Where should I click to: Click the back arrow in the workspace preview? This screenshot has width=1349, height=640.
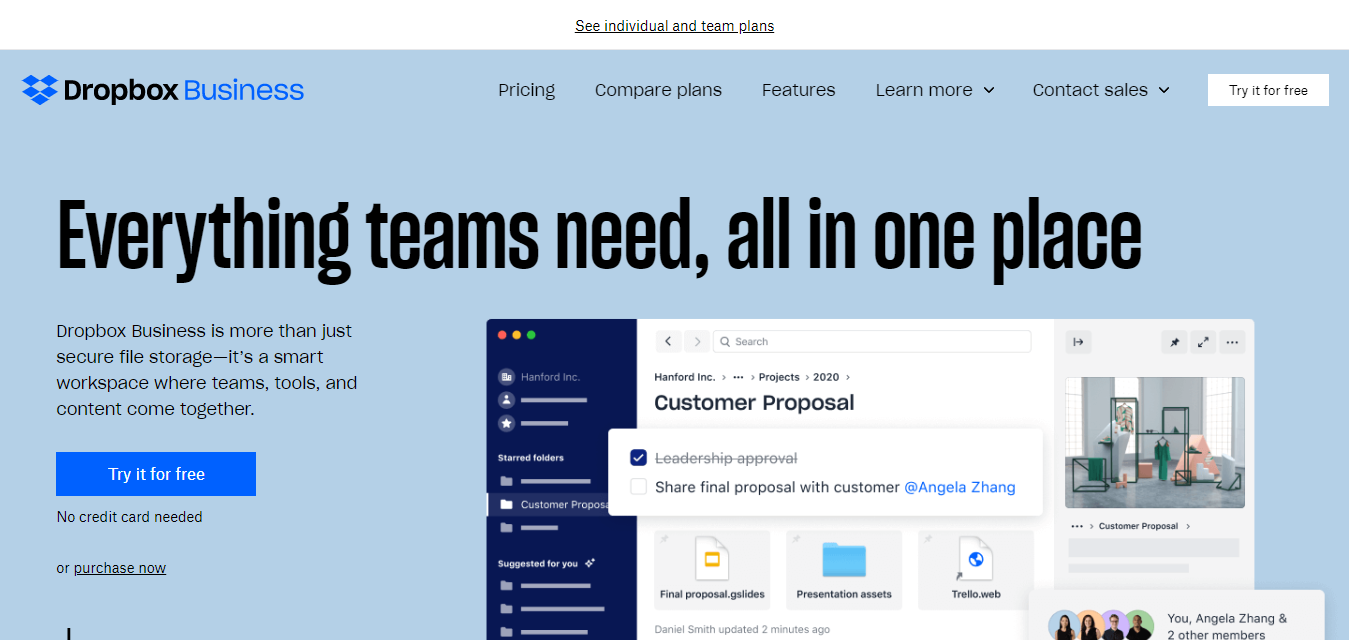pyautogui.click(x=669, y=341)
